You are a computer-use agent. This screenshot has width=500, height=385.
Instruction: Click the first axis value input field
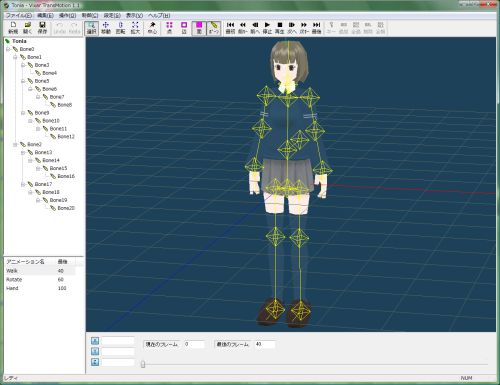118,341
